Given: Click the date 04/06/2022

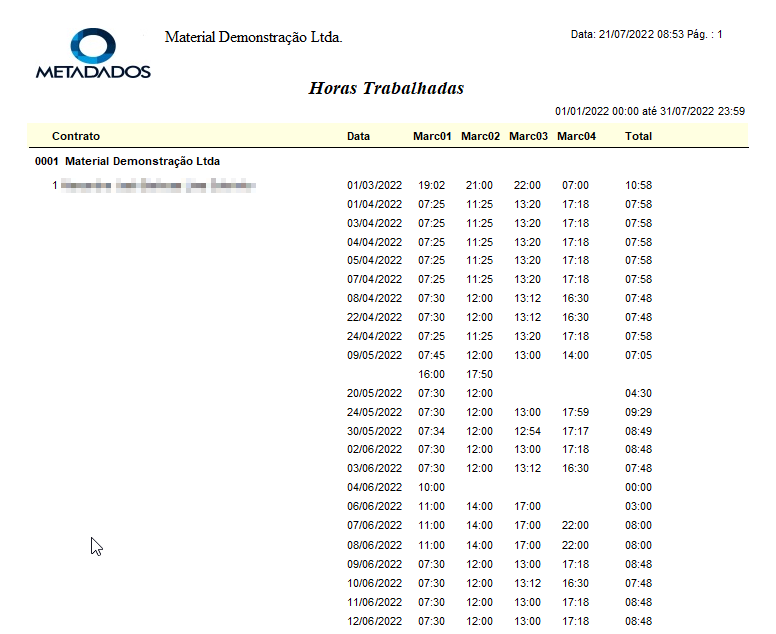Looking at the screenshot, I should (x=374, y=487).
